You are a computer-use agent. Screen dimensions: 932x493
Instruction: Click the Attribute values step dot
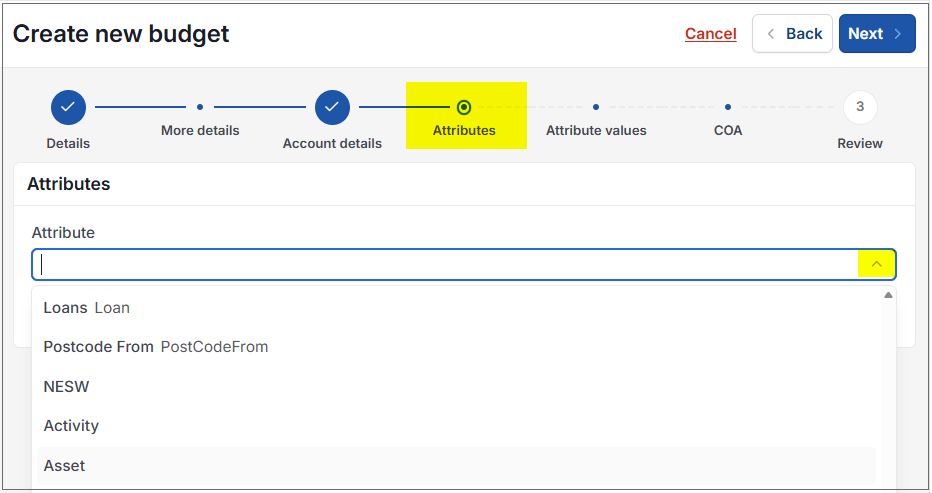point(596,107)
